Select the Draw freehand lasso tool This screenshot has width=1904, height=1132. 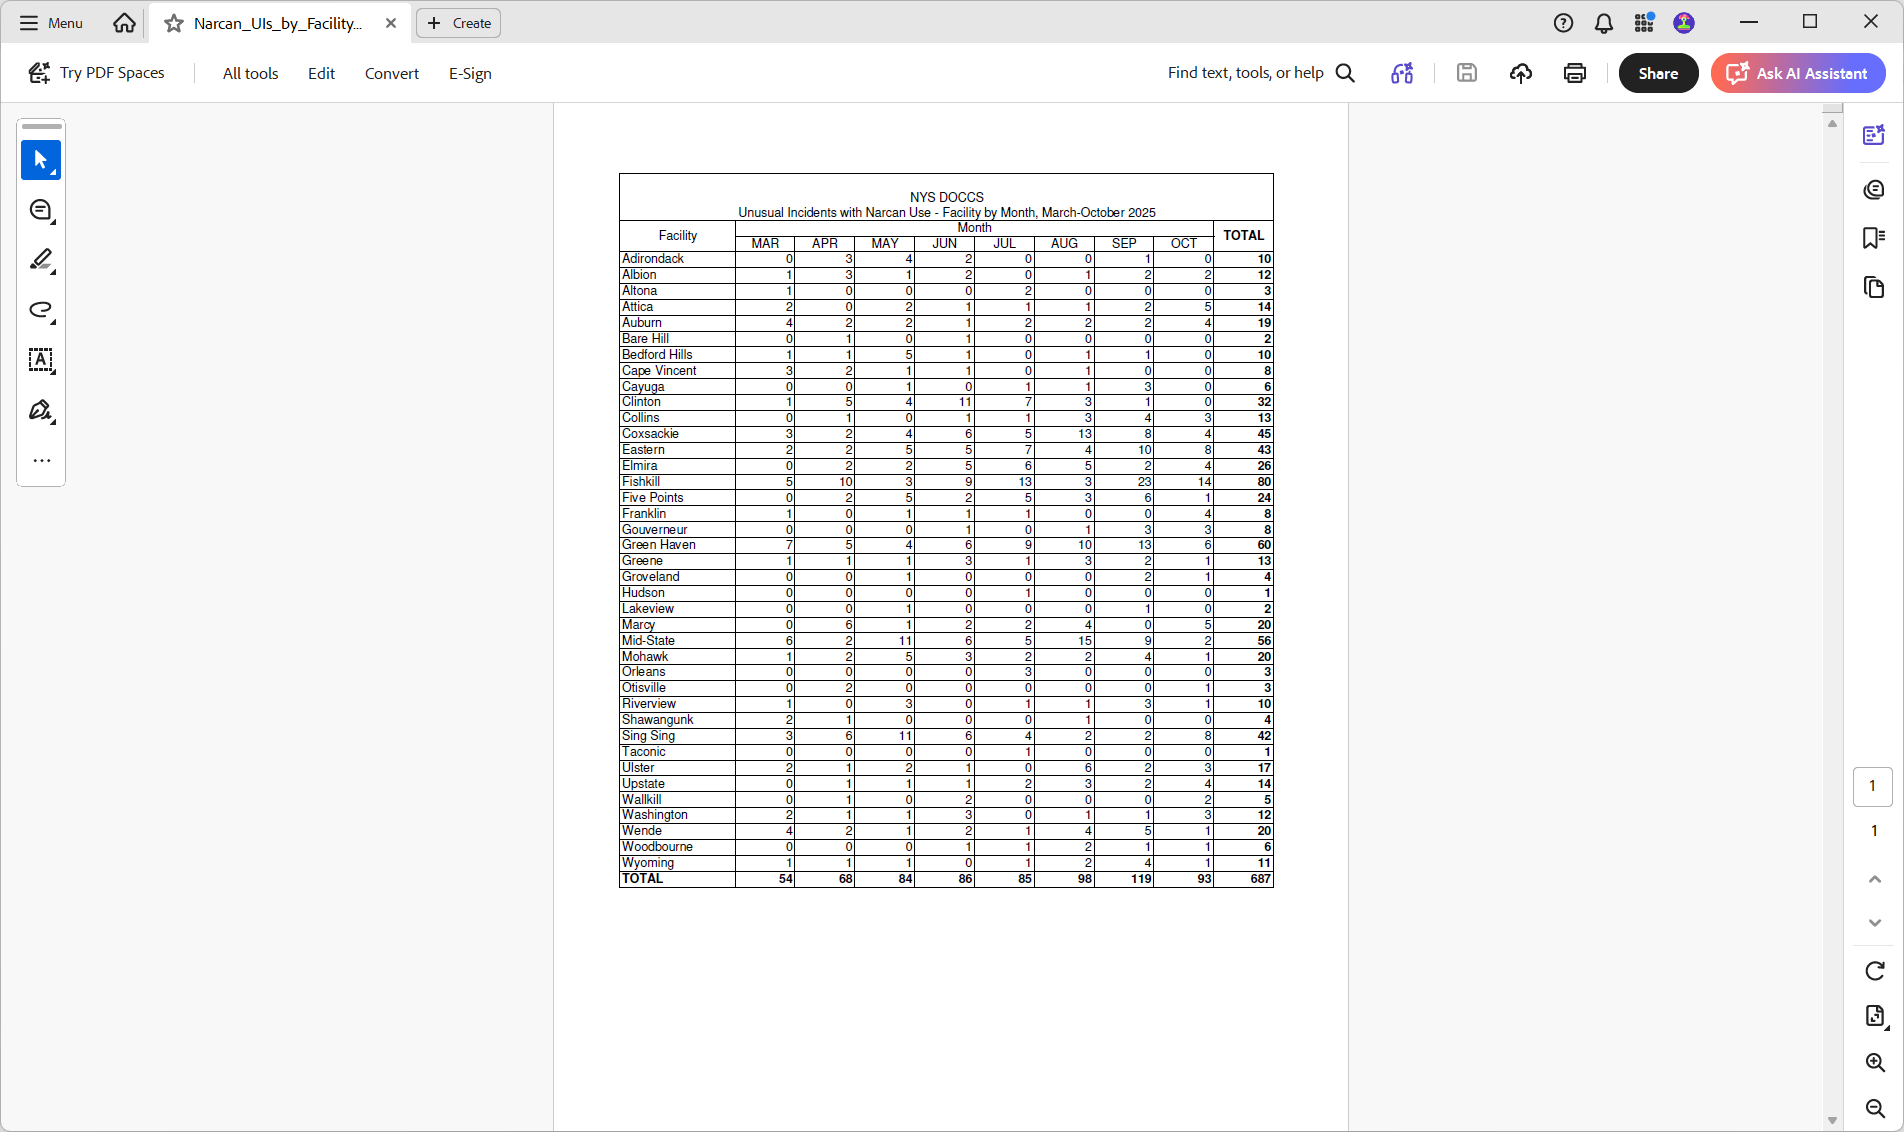[x=41, y=310]
